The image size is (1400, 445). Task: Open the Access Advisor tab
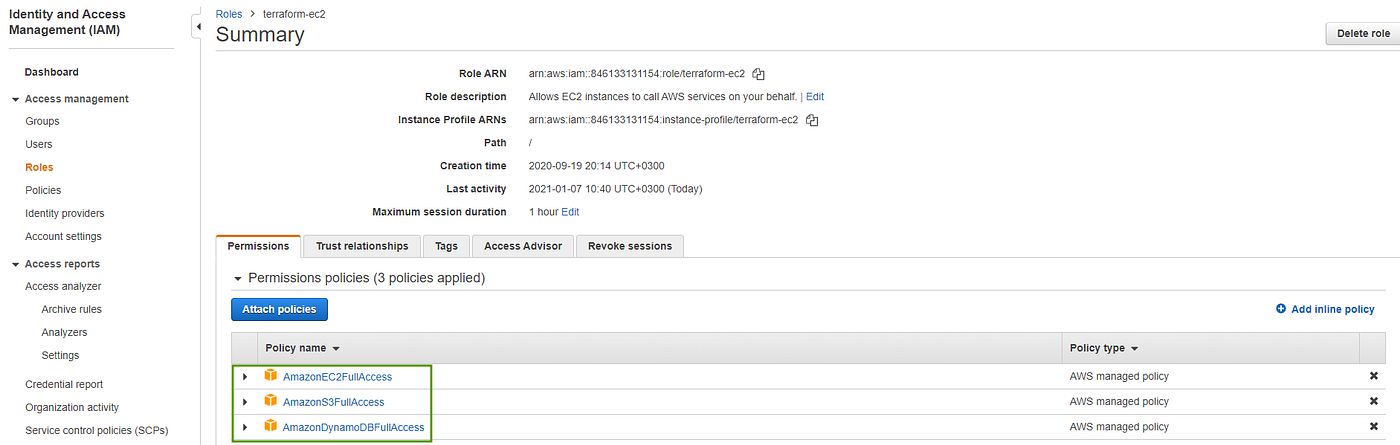point(523,246)
